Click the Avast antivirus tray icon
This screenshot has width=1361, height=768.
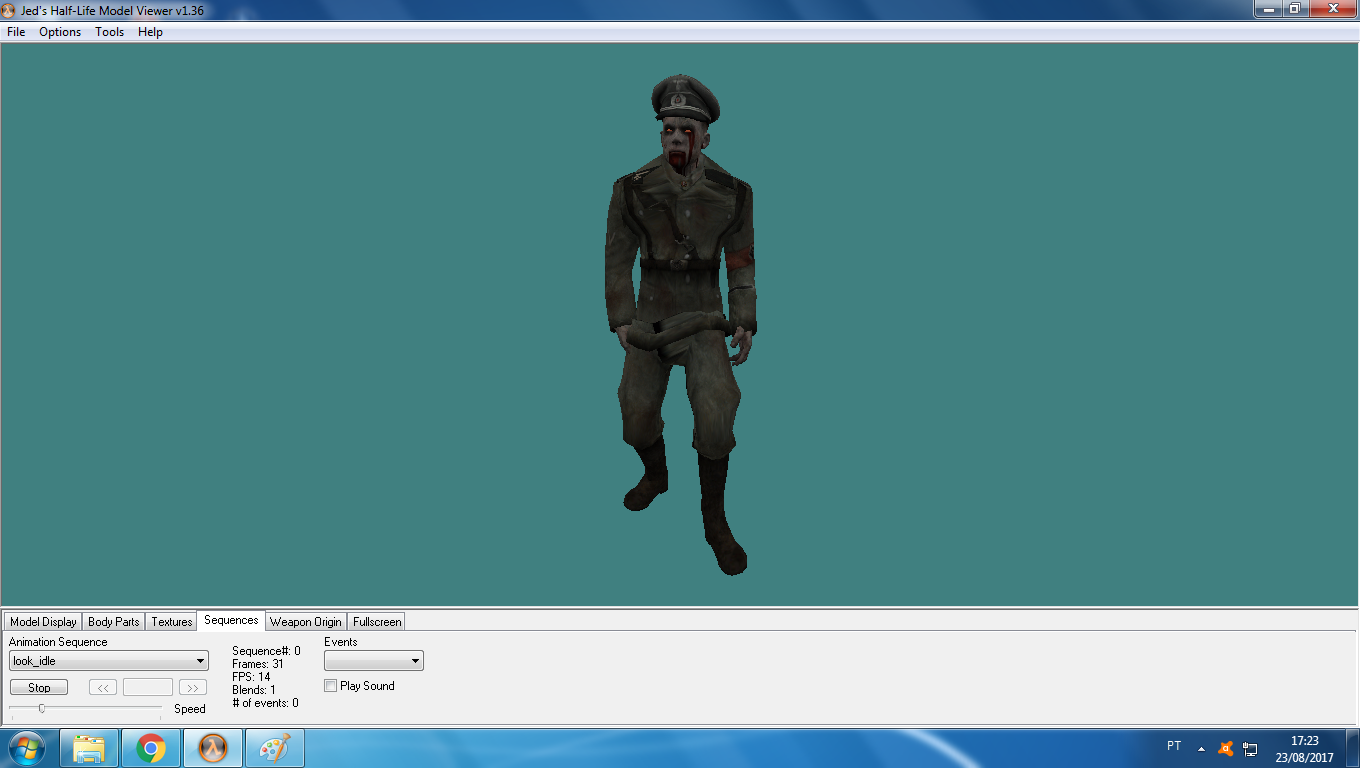(1226, 748)
